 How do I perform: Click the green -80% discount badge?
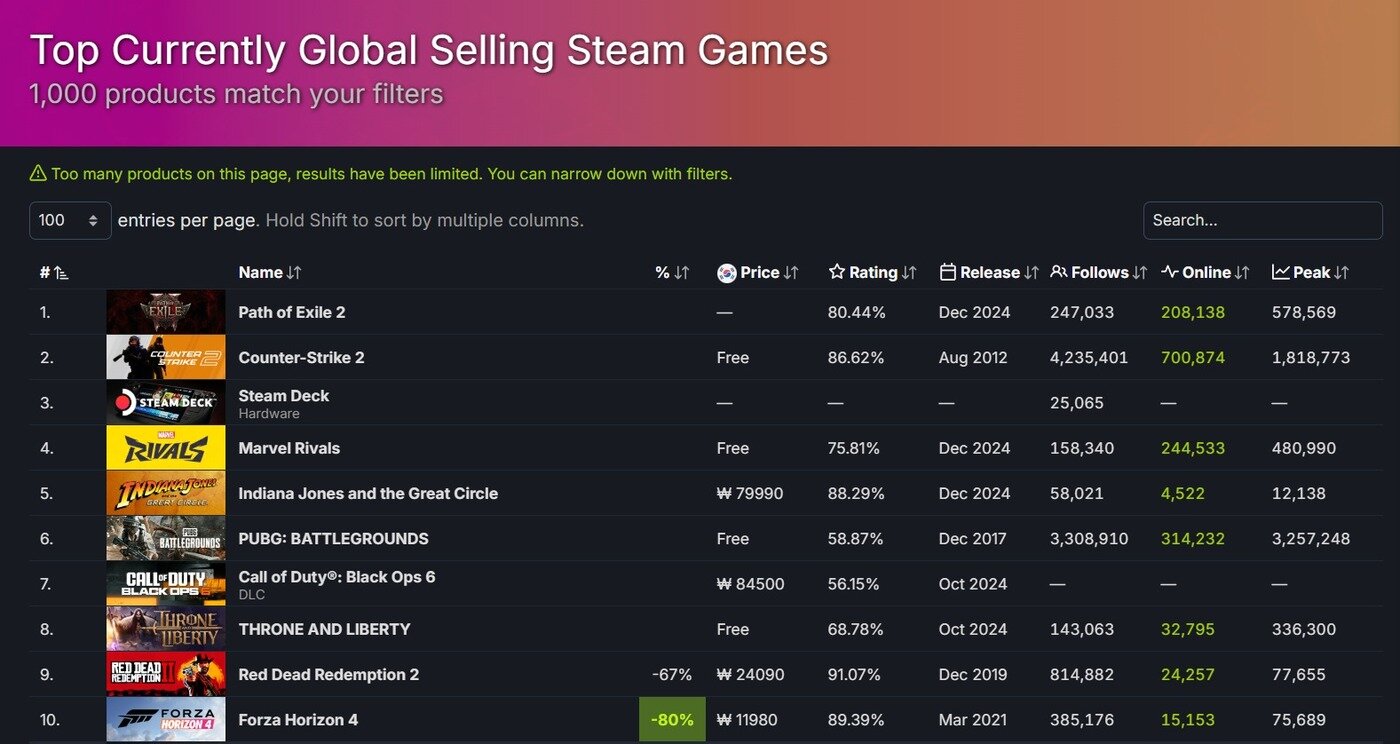point(672,720)
